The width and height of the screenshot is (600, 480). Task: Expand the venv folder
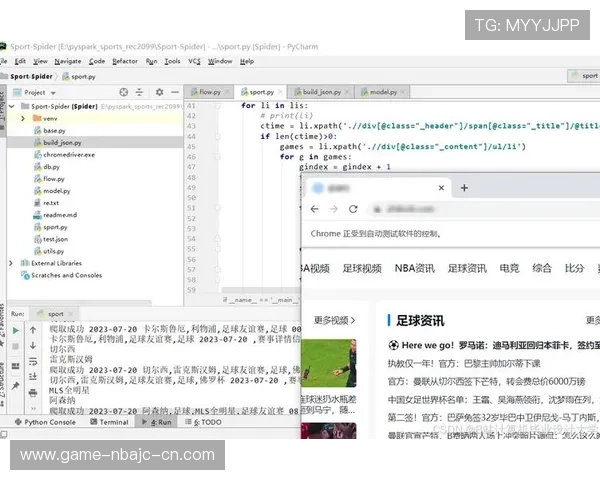(23, 118)
